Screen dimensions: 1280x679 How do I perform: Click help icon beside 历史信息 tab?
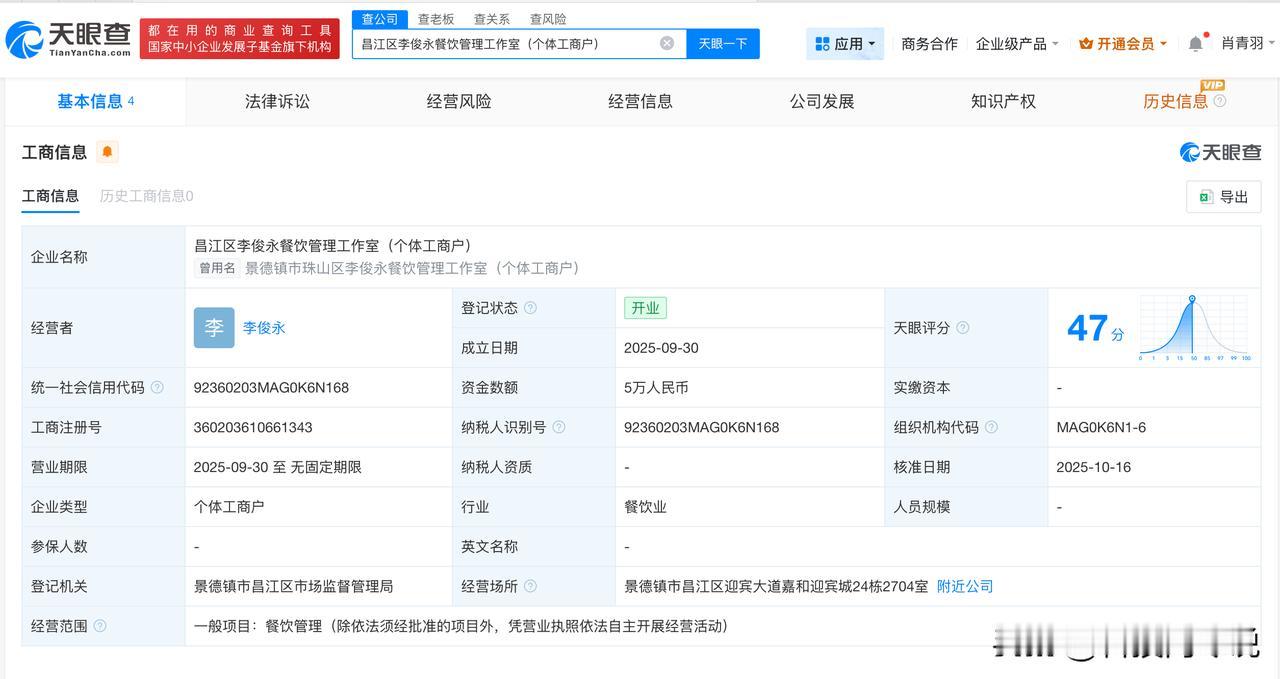click(1219, 101)
